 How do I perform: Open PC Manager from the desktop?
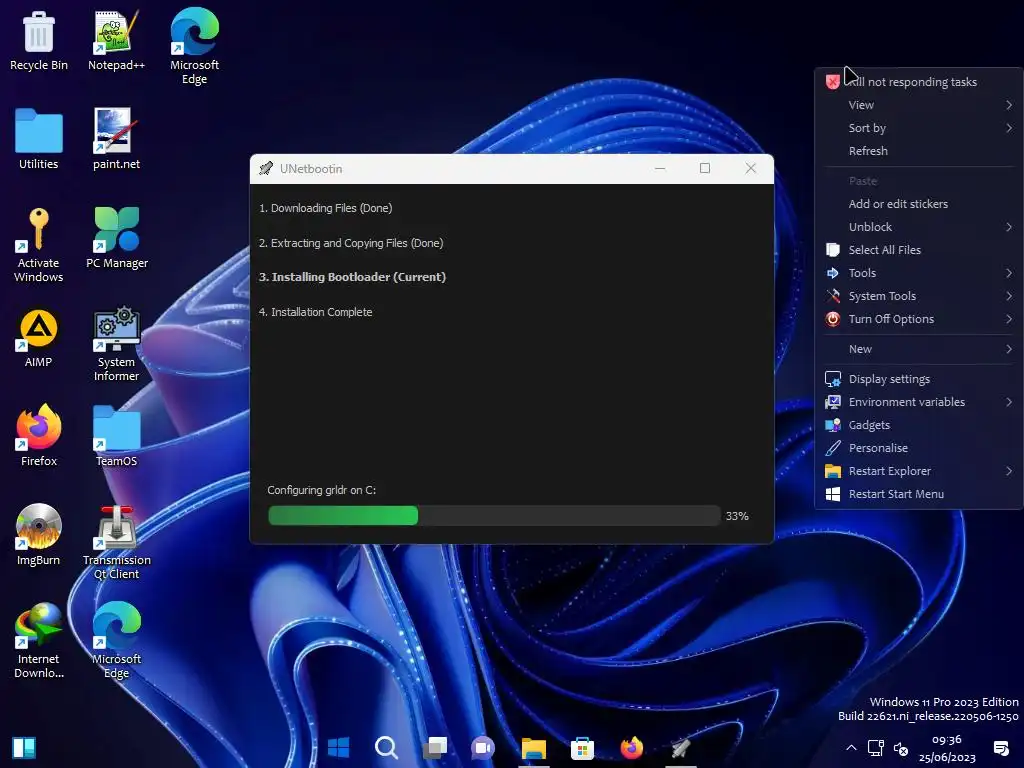pyautogui.click(x=116, y=238)
